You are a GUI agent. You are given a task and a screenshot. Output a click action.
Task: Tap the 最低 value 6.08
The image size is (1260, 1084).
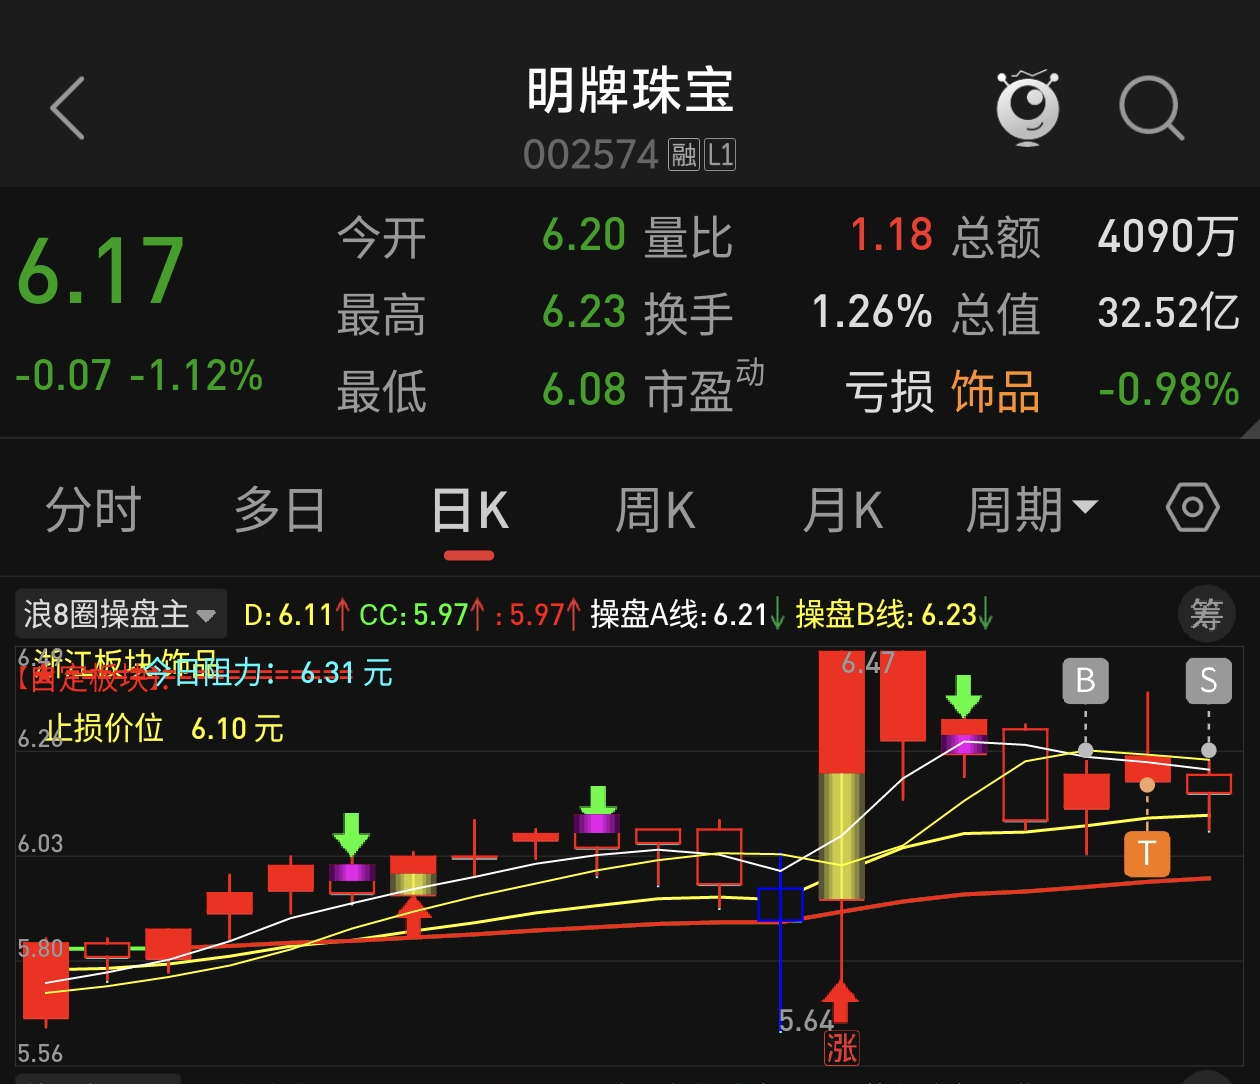(584, 390)
